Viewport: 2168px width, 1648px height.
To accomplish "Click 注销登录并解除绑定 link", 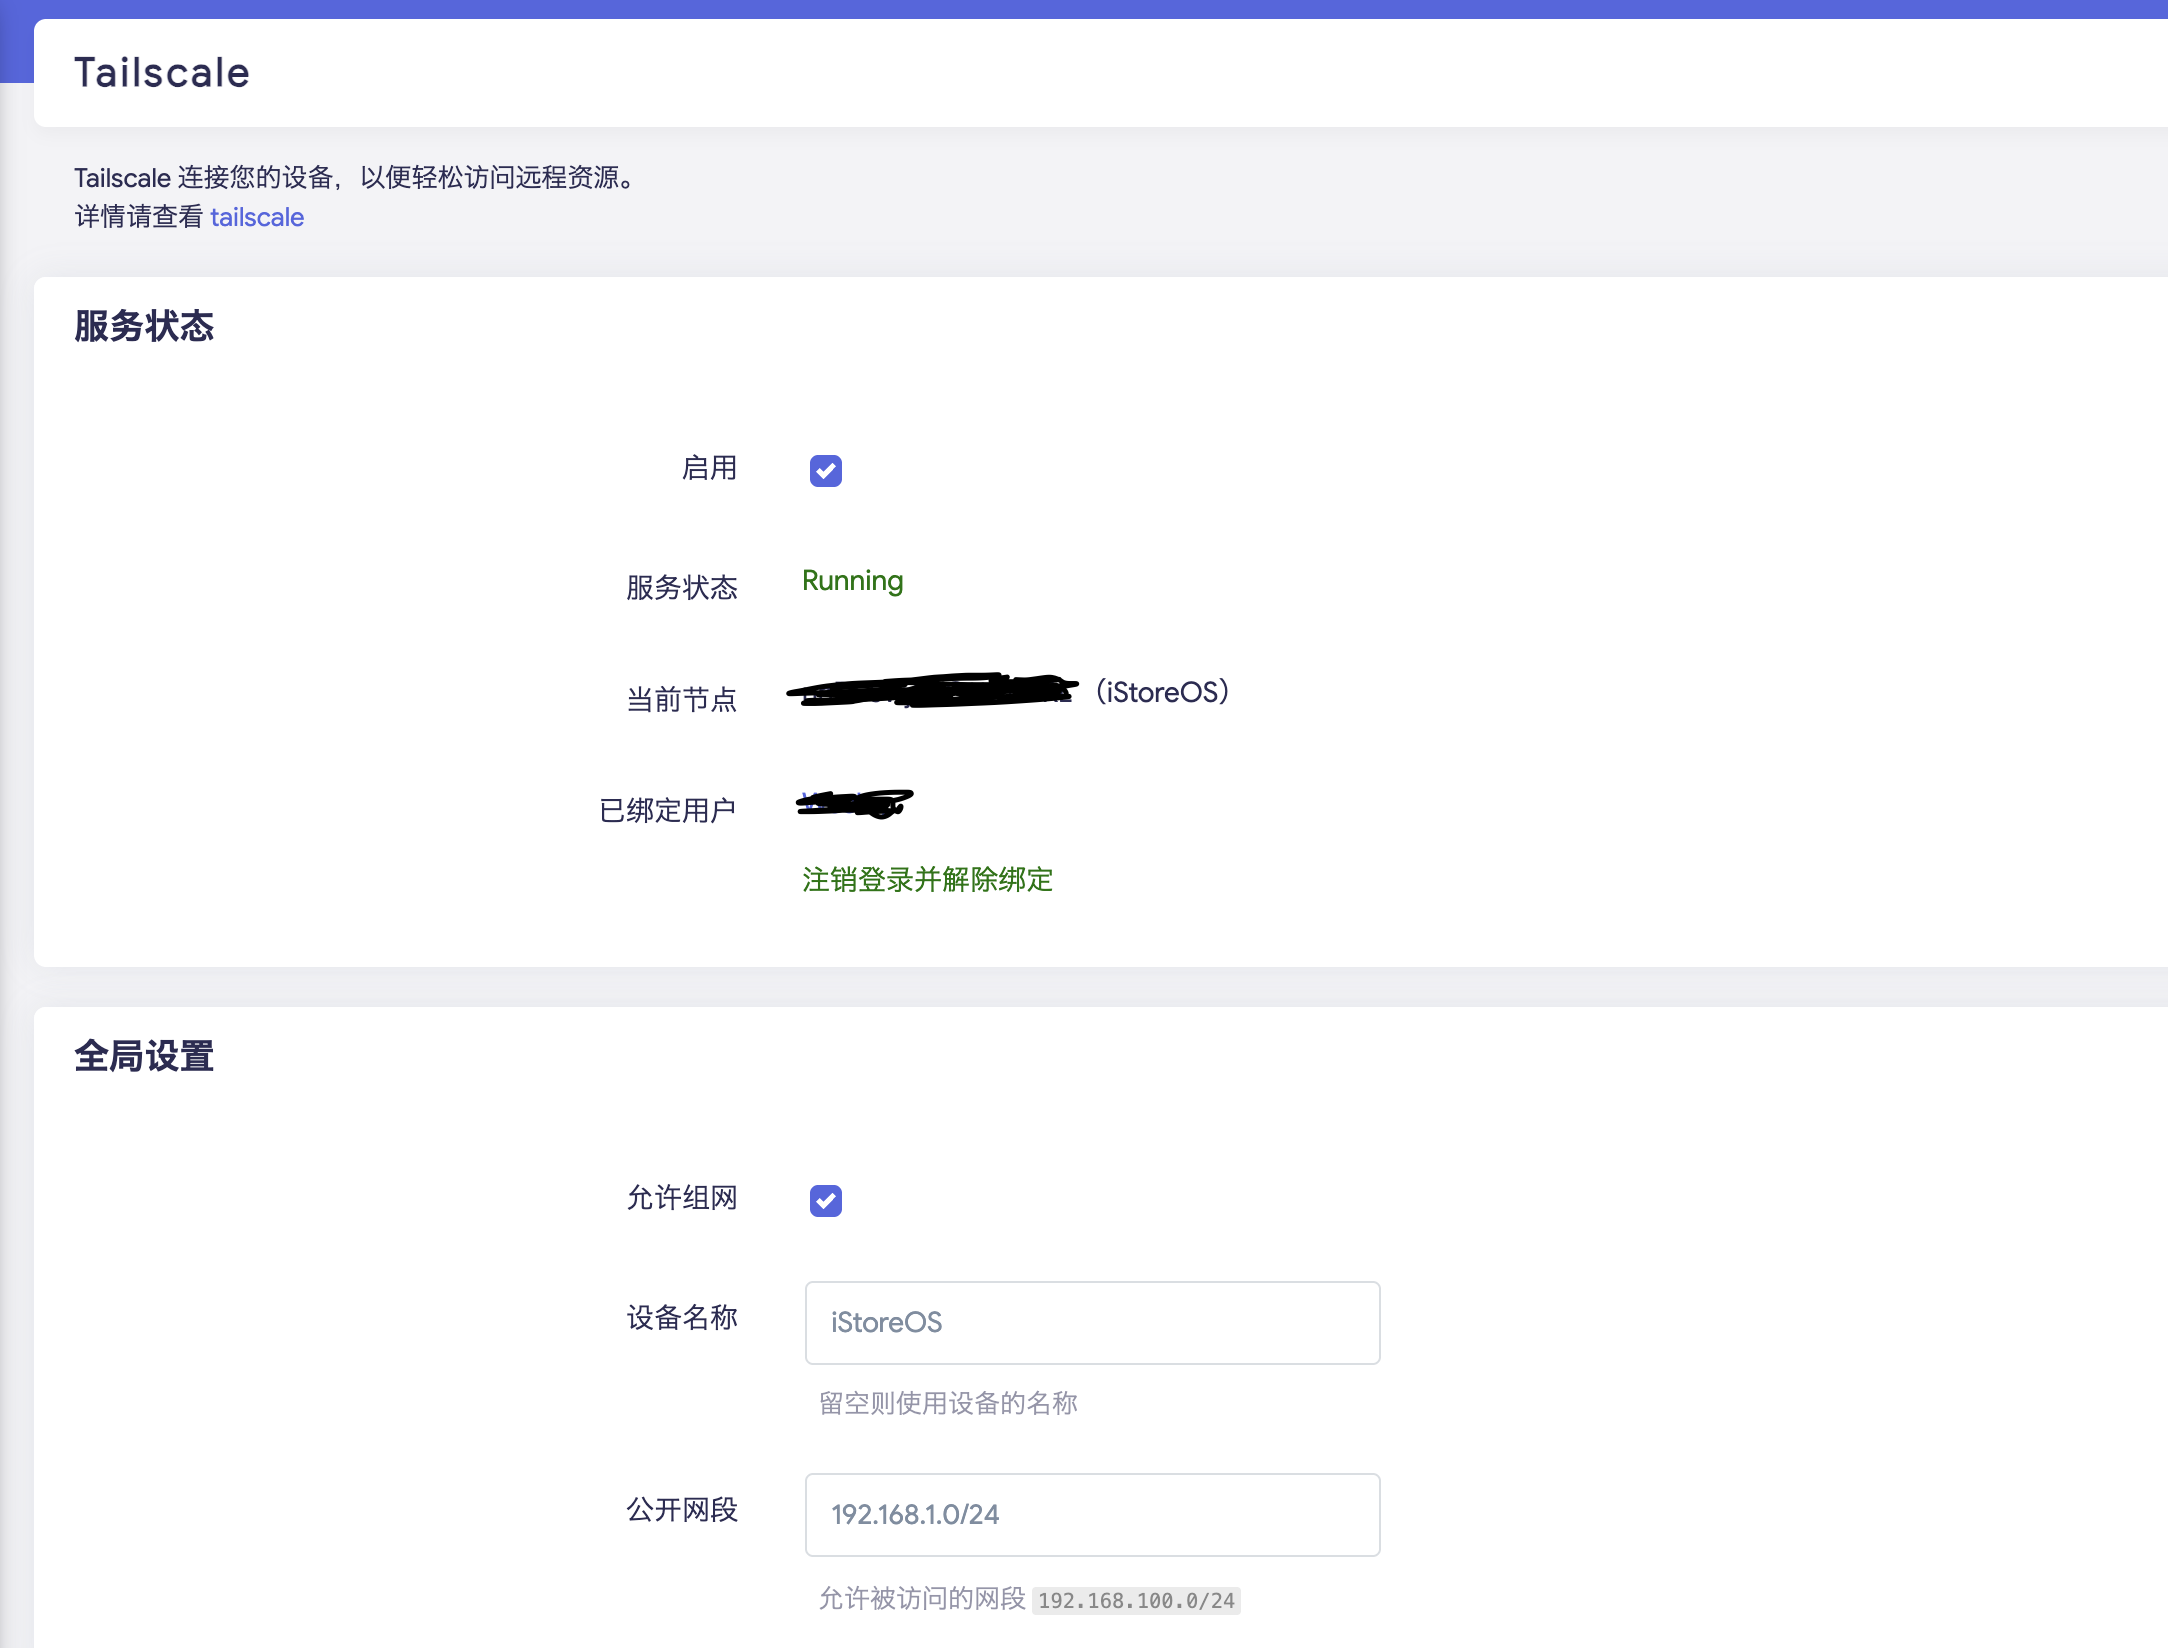I will [927, 879].
